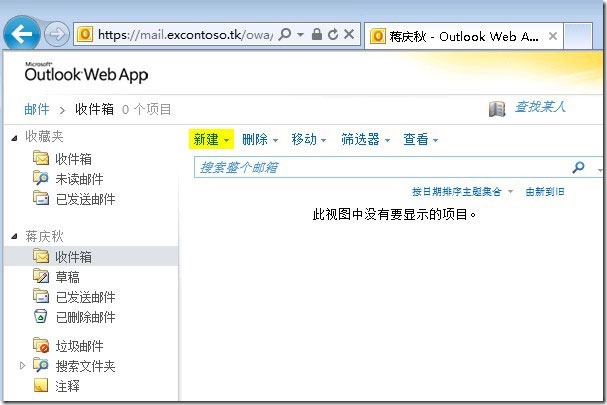Open the 筛选器 filter dropdown
The width and height of the screenshot is (607, 405).
tap(365, 140)
